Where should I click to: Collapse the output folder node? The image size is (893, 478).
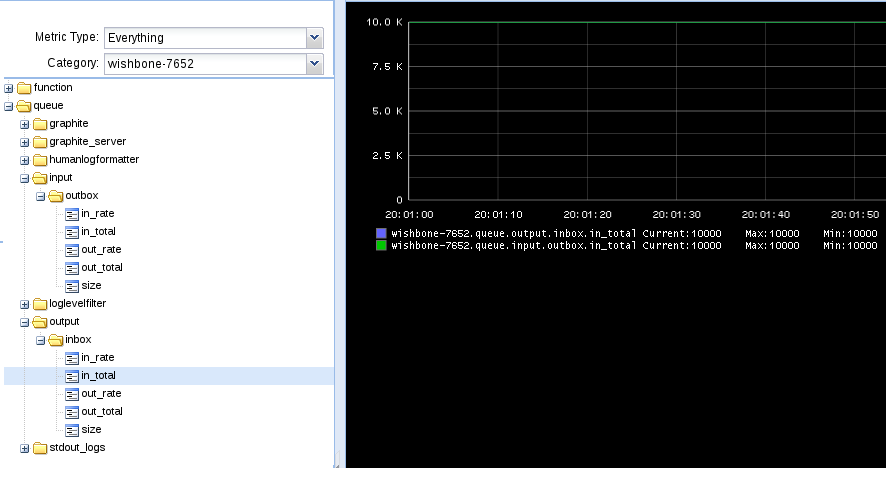coord(24,322)
